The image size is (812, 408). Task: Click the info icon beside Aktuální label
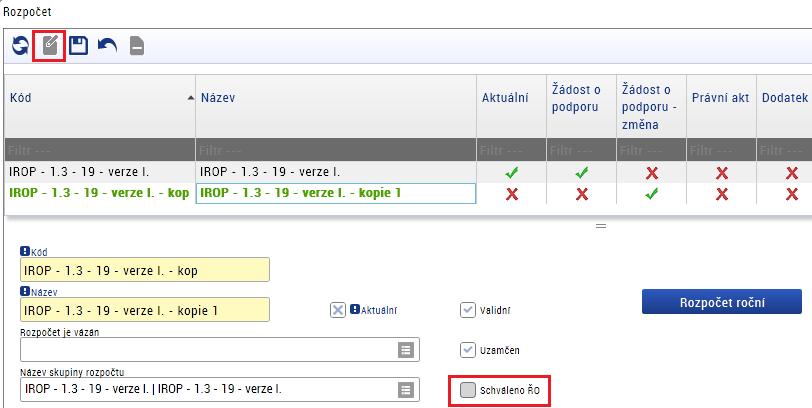coord(355,310)
